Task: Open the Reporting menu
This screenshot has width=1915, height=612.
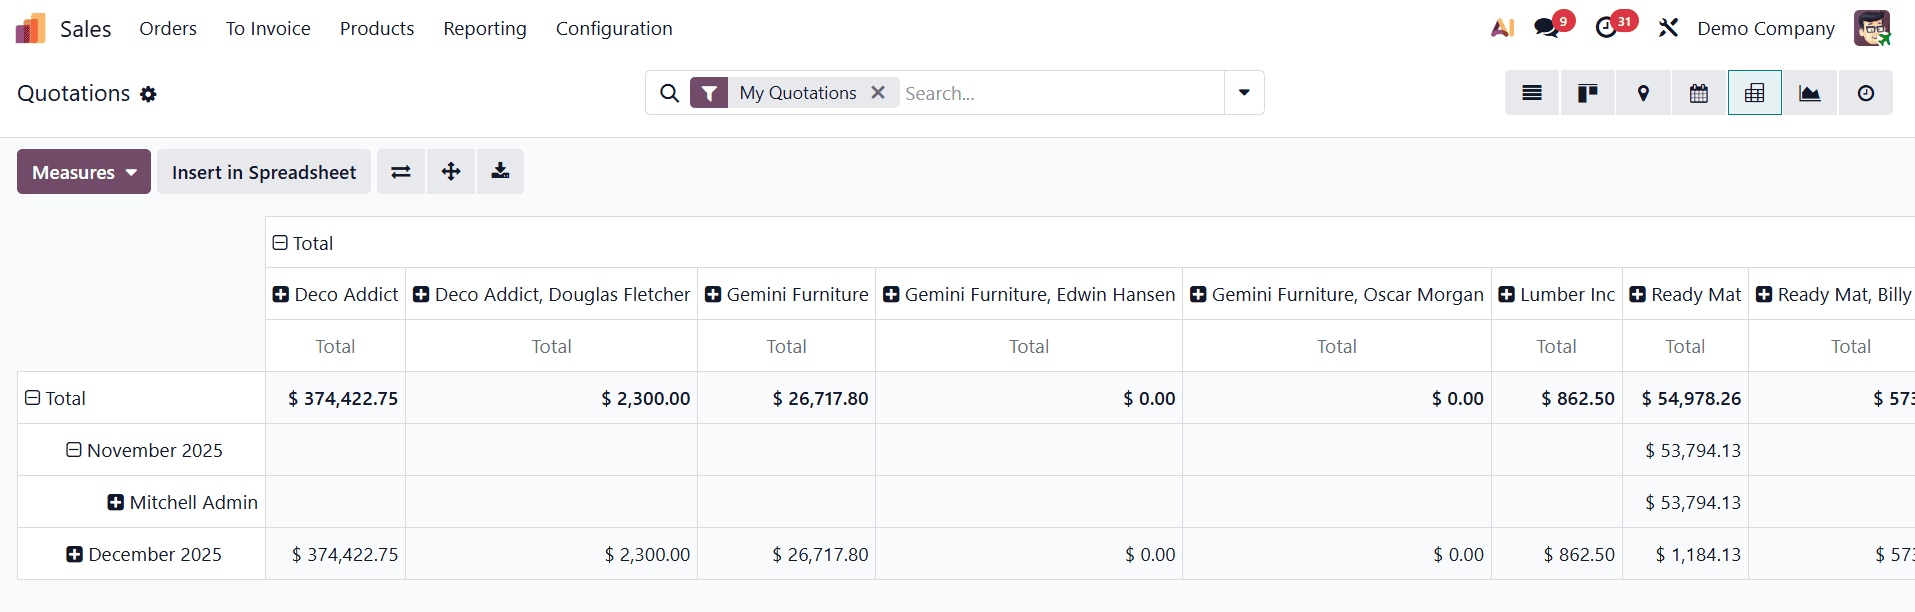Action: (485, 28)
